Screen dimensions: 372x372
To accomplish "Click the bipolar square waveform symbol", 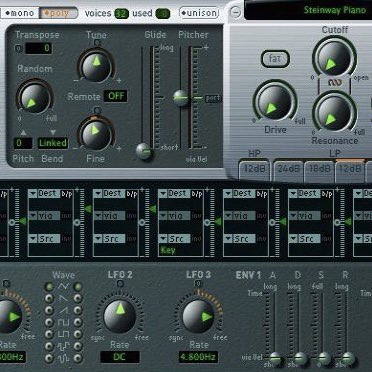I will 63,322.
